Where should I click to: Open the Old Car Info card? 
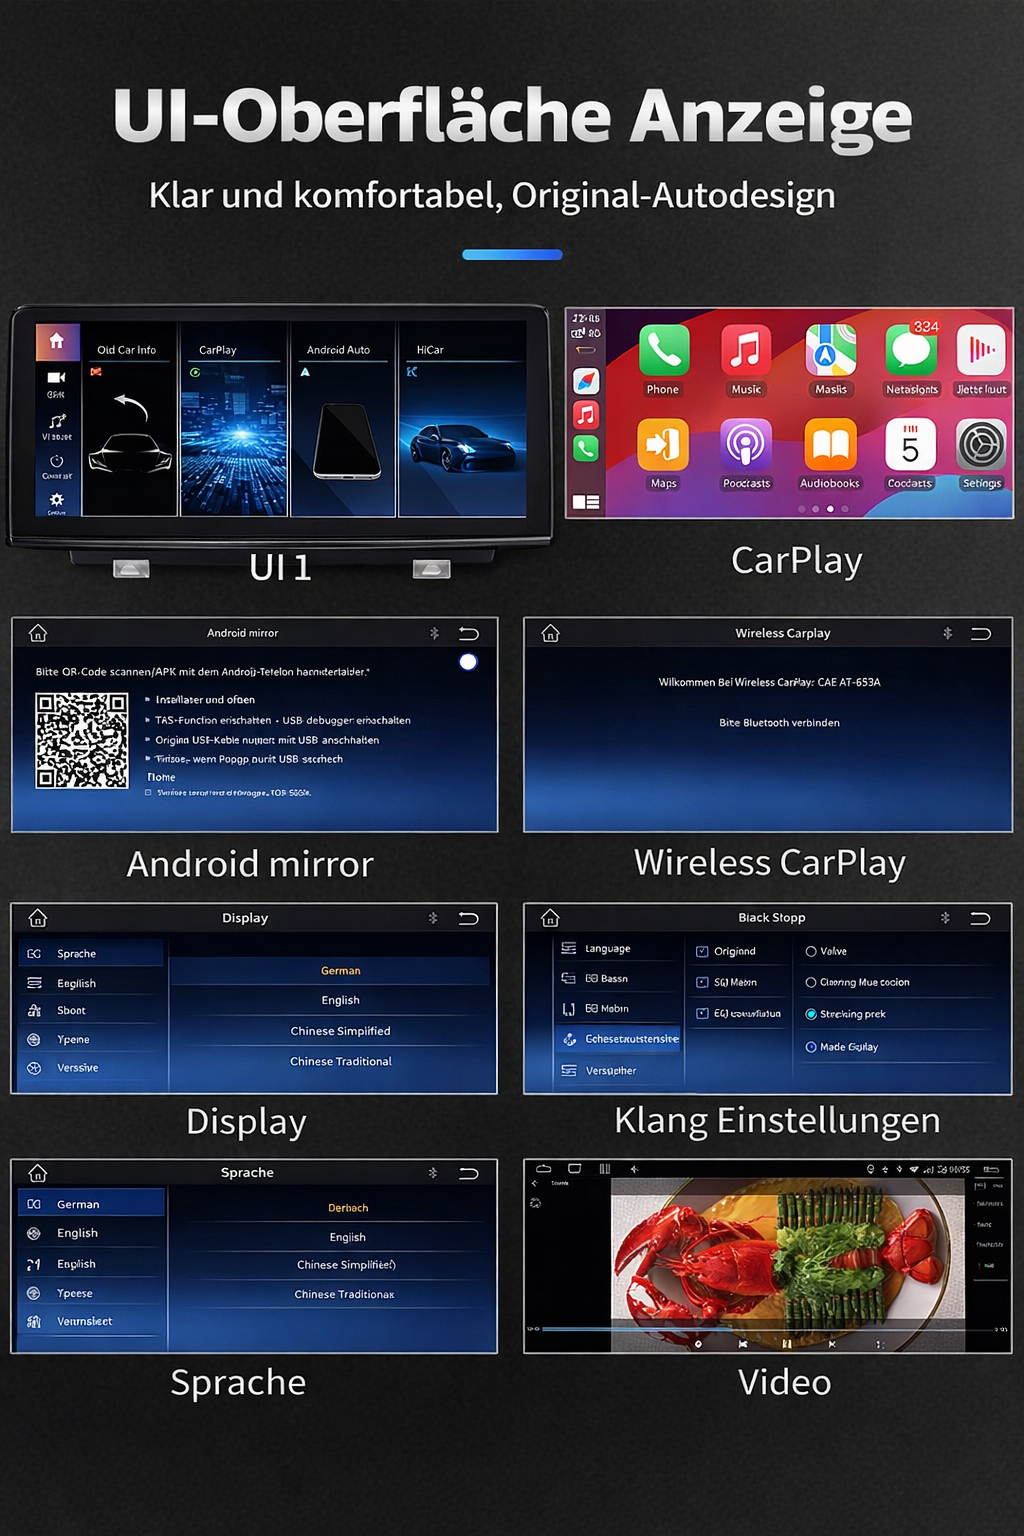coord(130,419)
